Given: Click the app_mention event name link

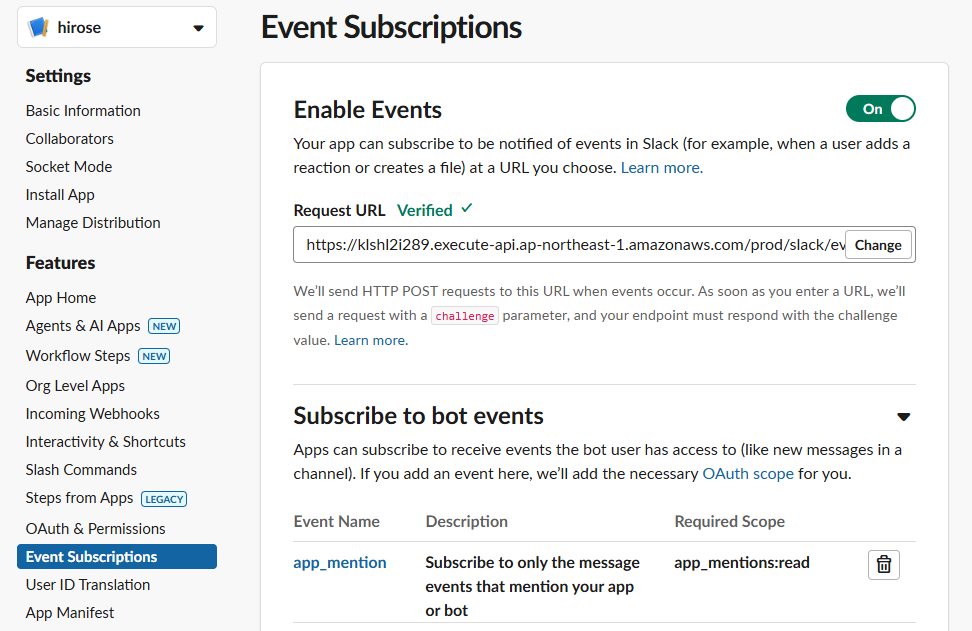Looking at the screenshot, I should point(340,563).
